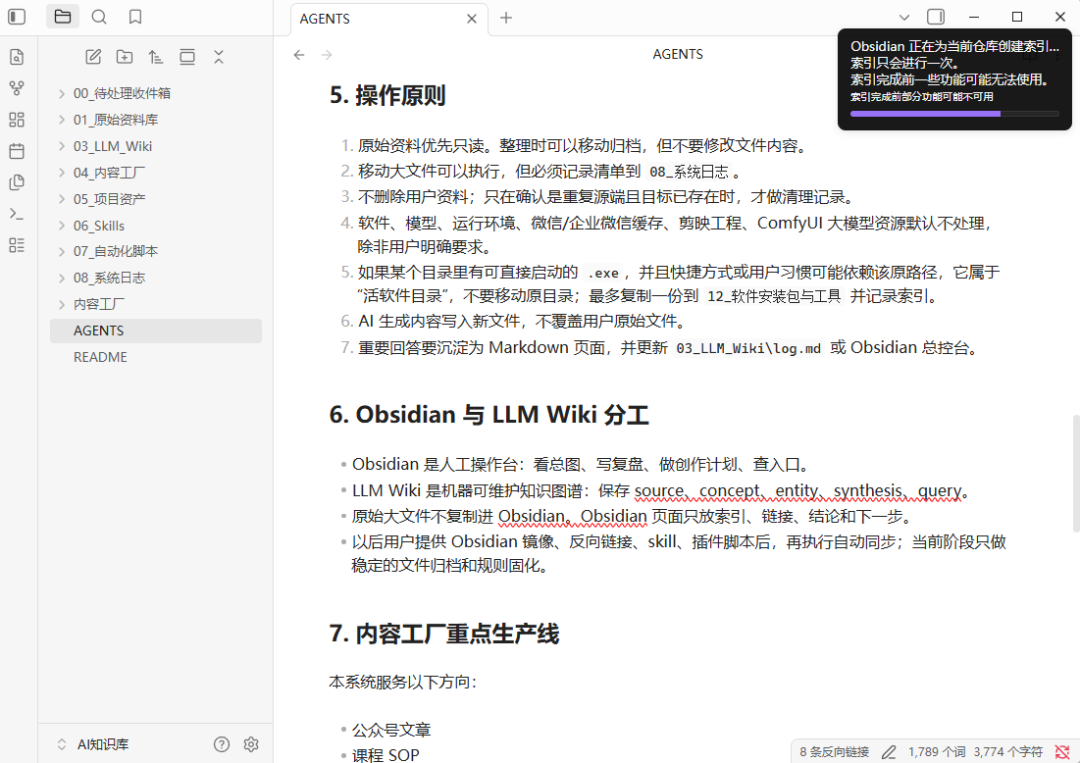Screen dimensions: 1080x763
Task: Click the word count in status bar
Action: [x=936, y=752]
